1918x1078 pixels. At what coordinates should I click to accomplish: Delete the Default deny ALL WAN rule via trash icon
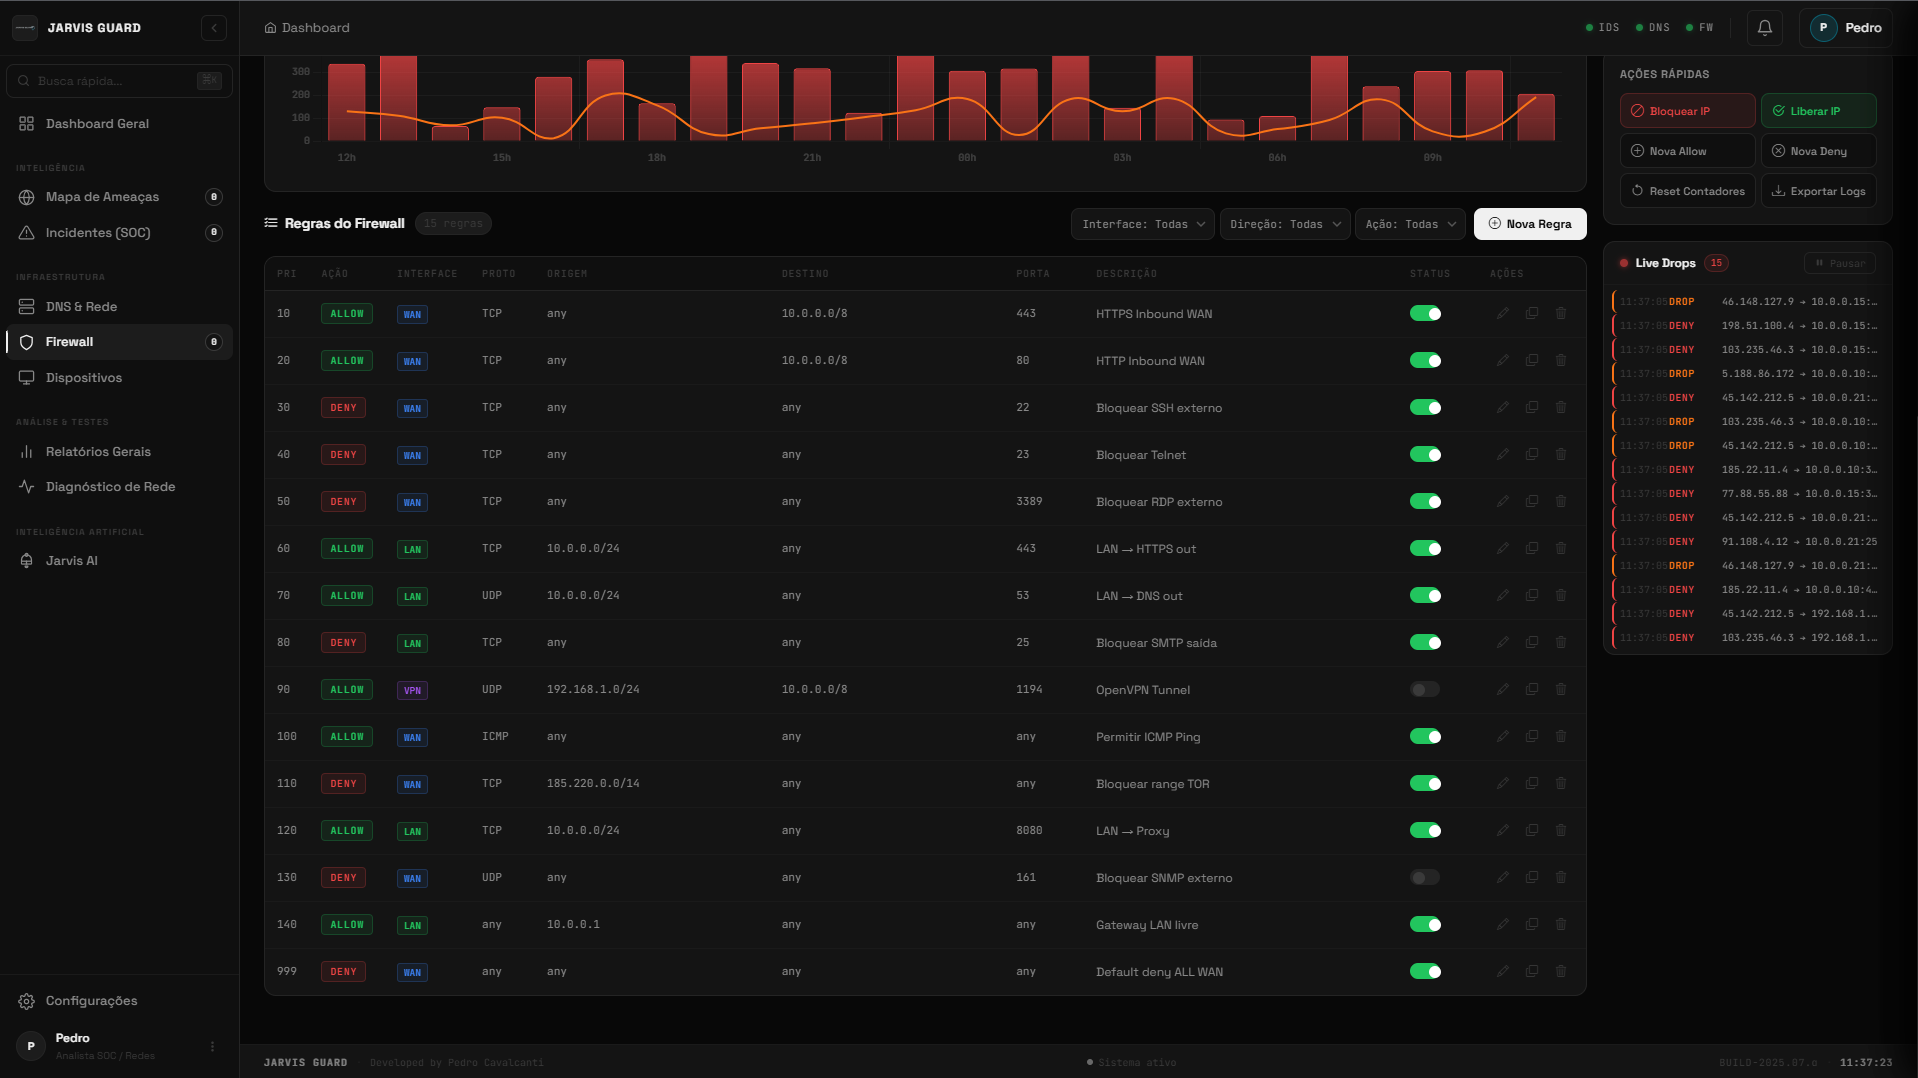1560,971
